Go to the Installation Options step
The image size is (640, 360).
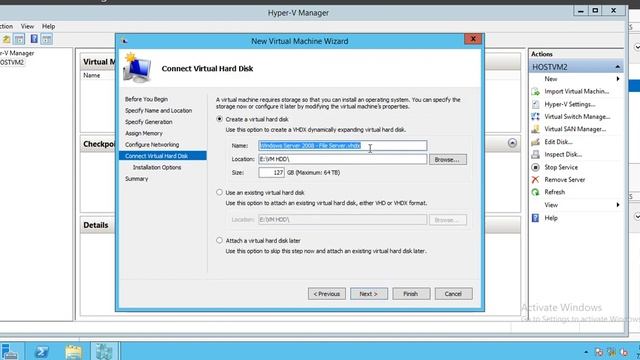(157, 167)
